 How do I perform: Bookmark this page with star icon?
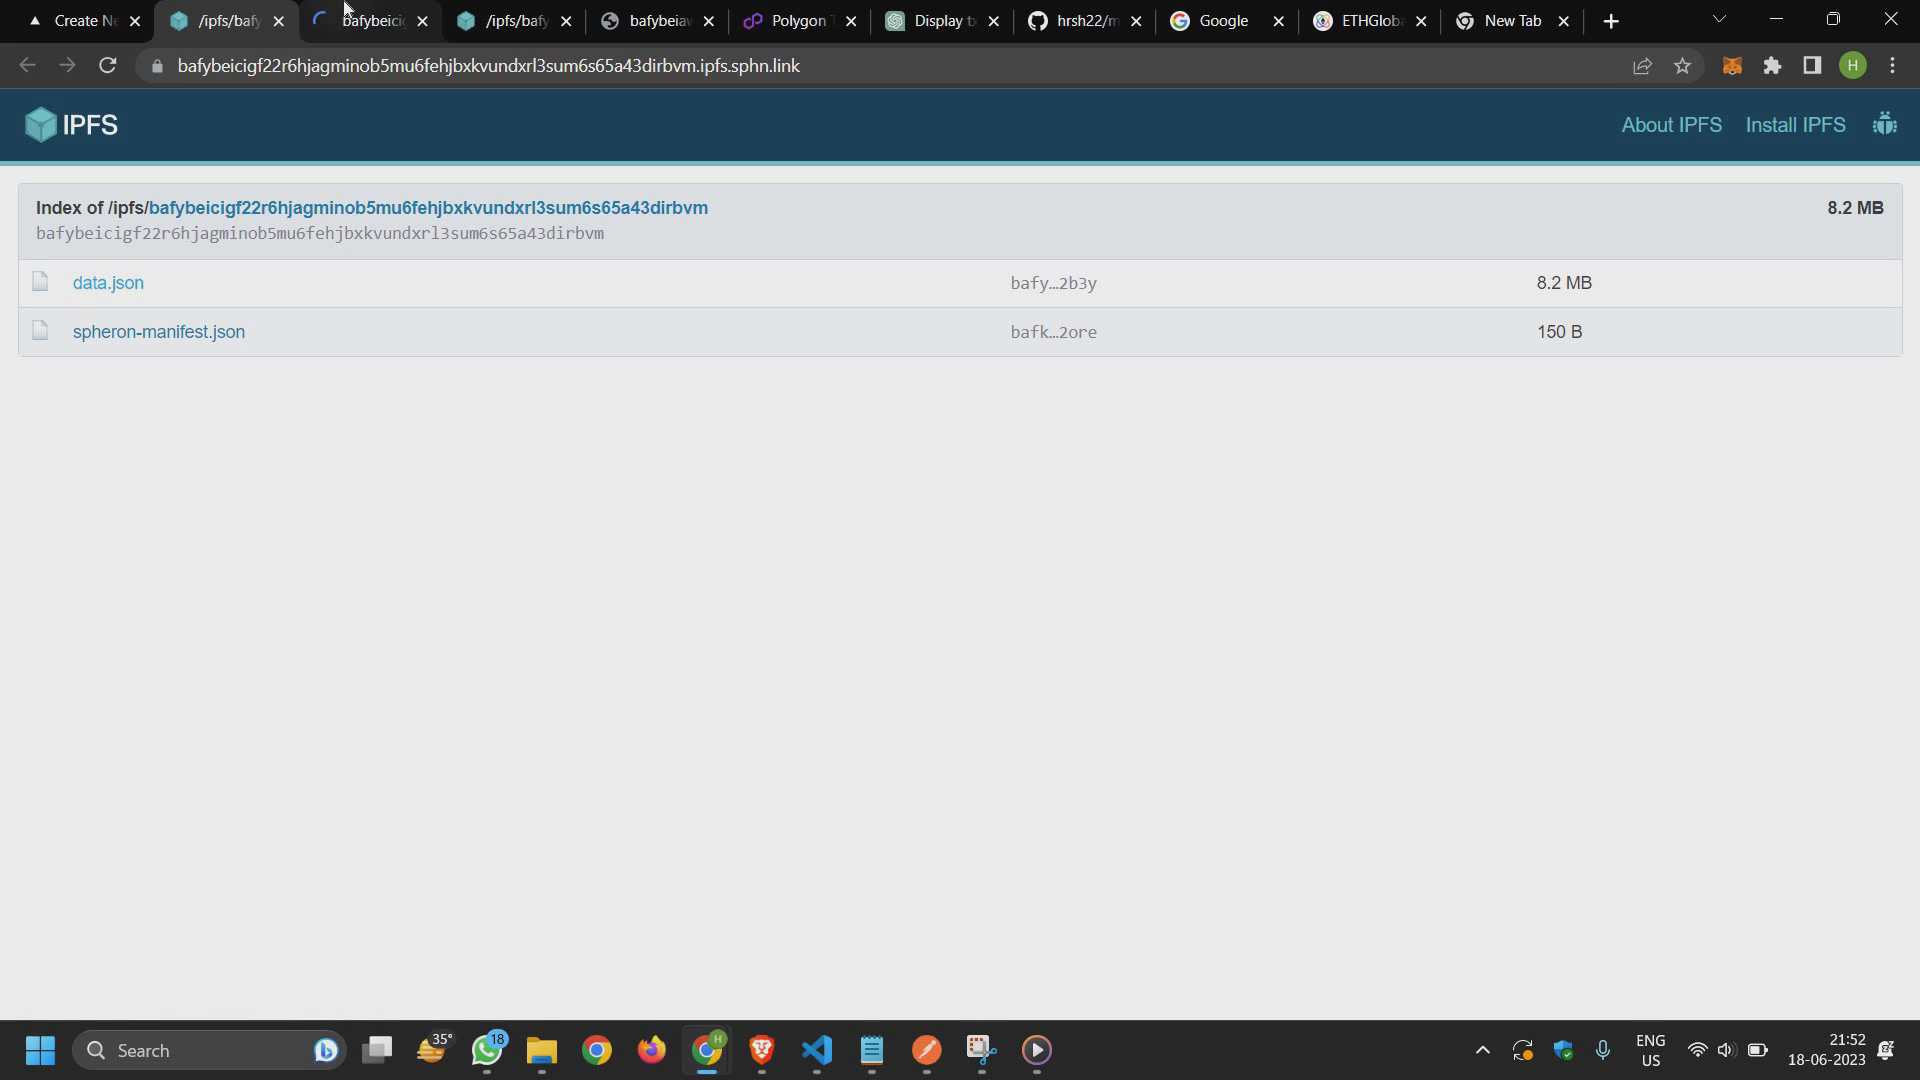(1682, 66)
